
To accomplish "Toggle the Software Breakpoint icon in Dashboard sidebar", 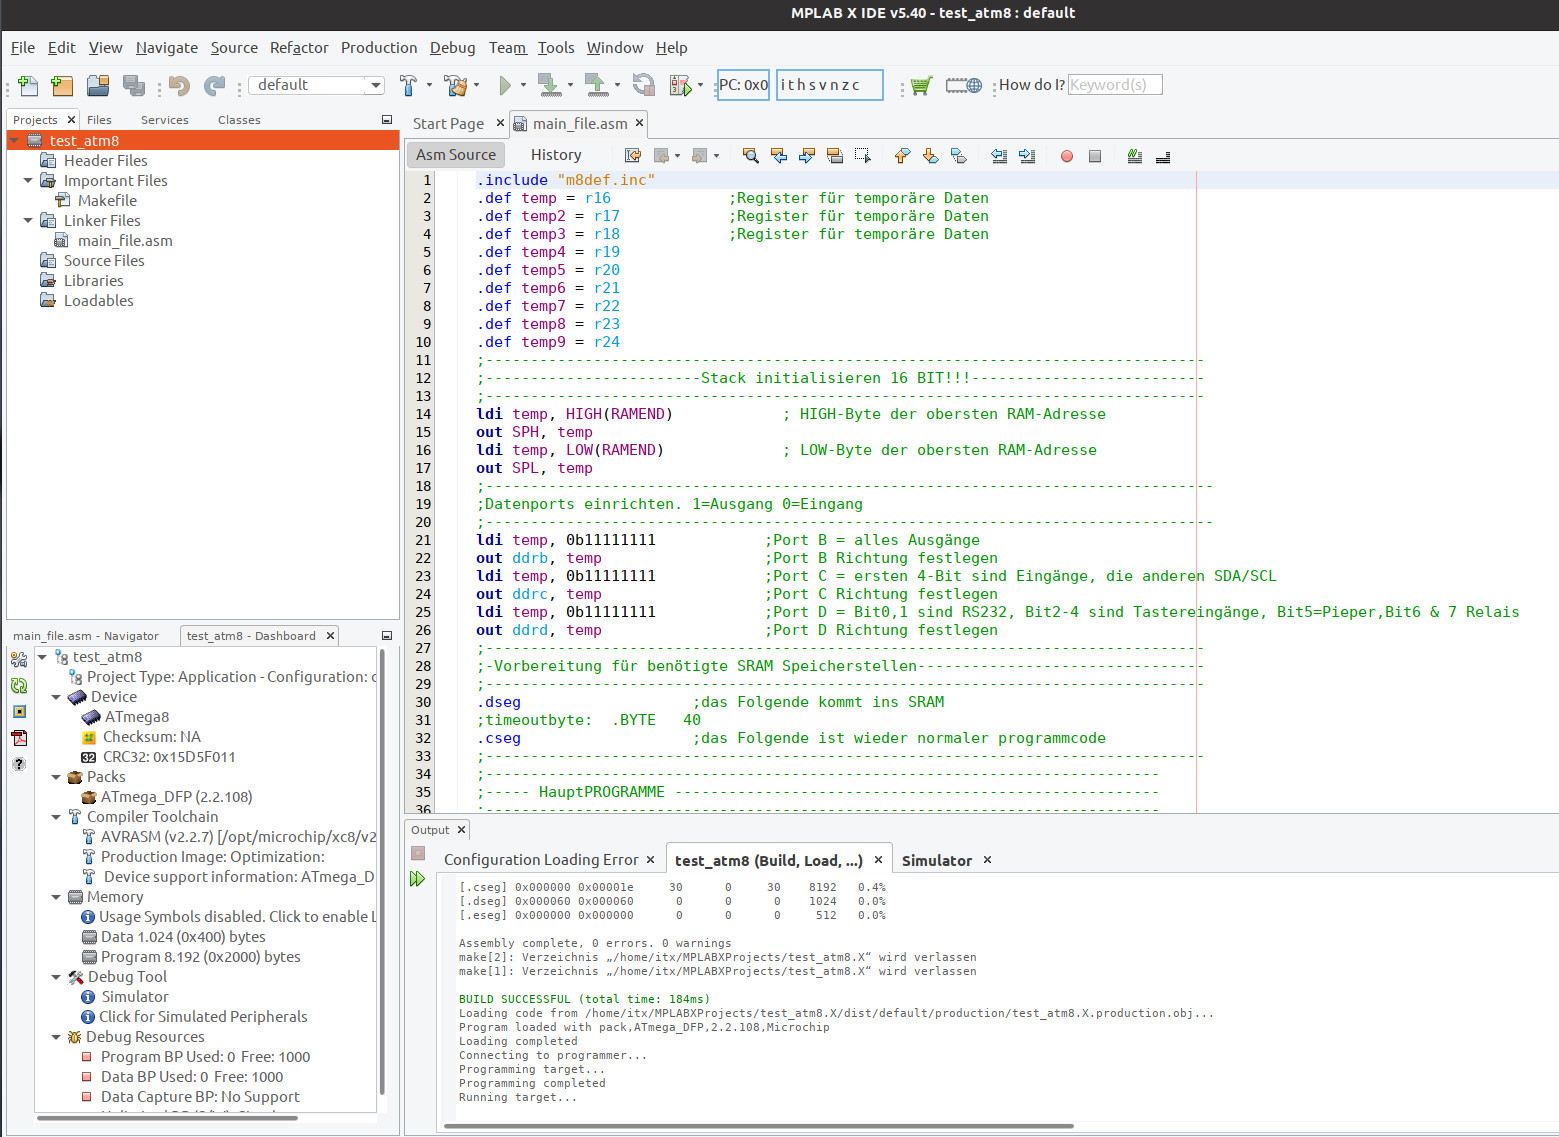I will coord(19,712).
